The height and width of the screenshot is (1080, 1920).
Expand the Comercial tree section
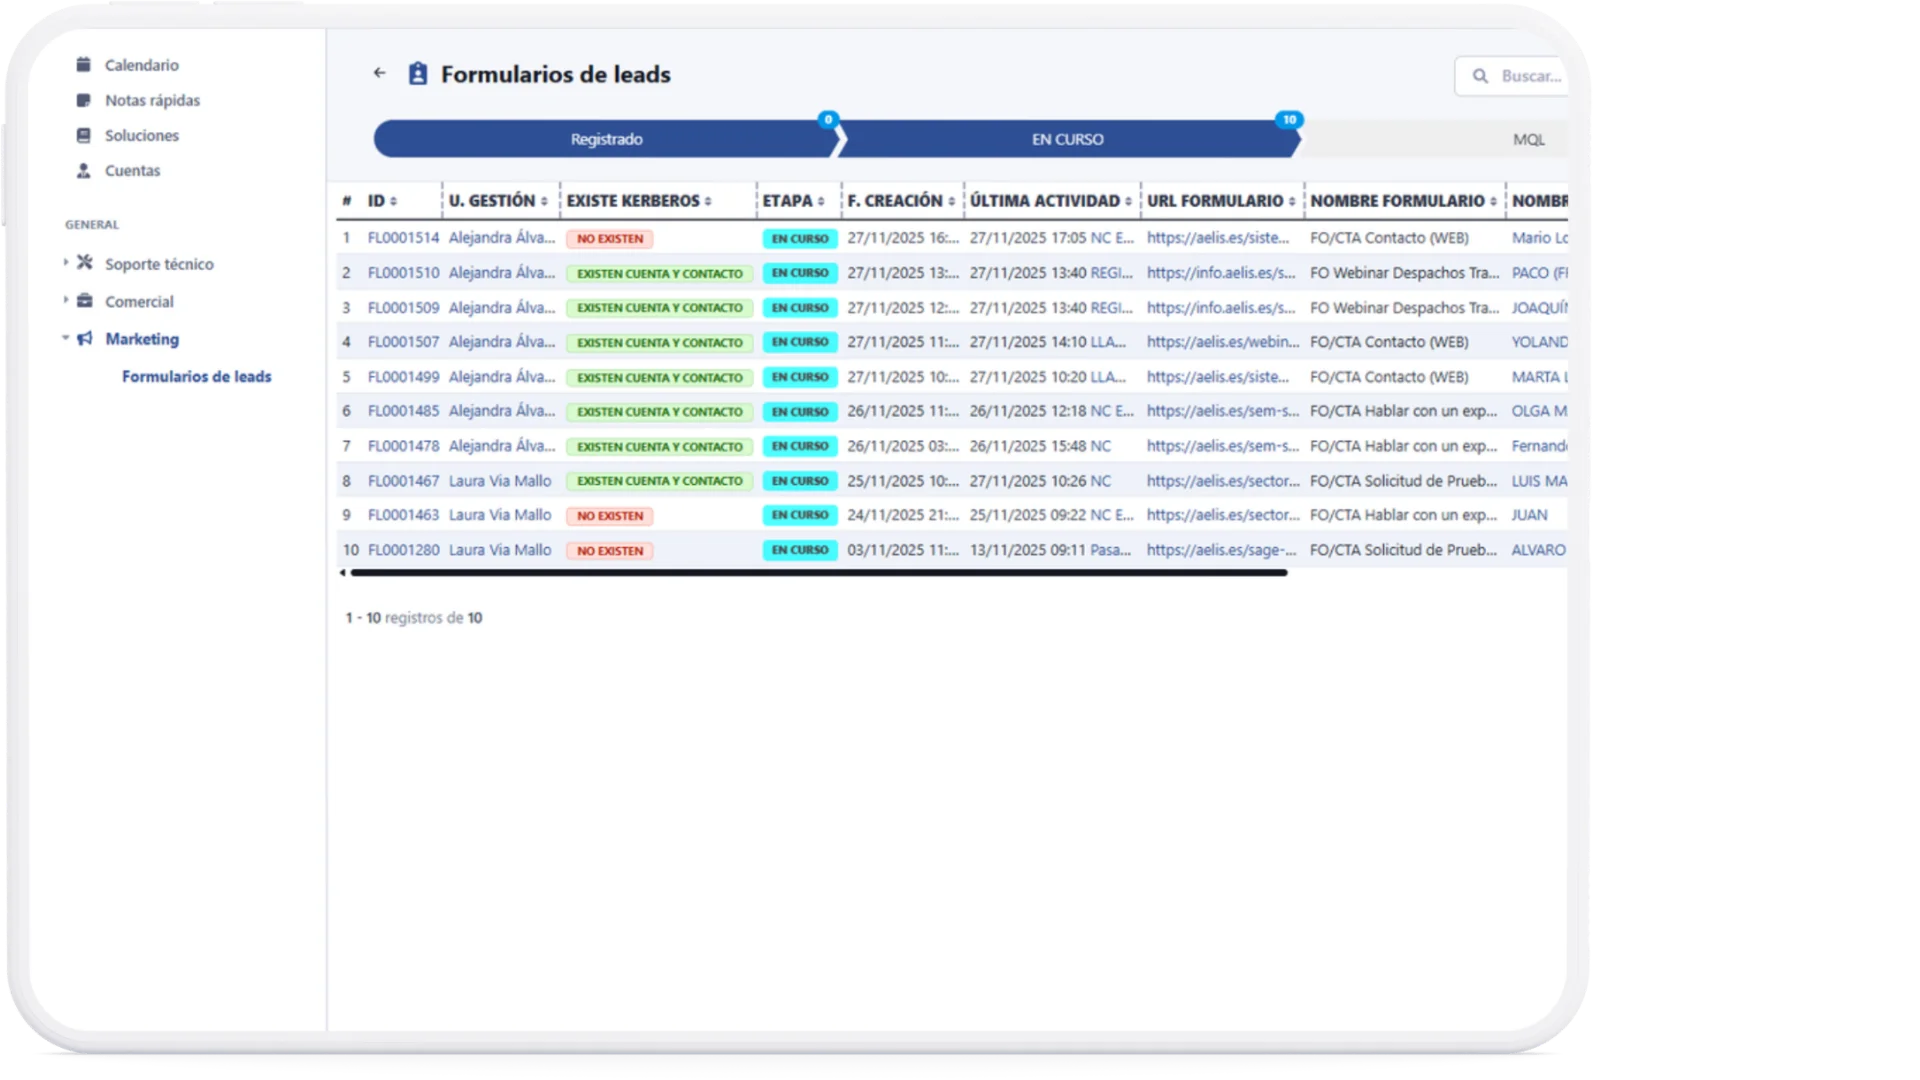pos(66,300)
